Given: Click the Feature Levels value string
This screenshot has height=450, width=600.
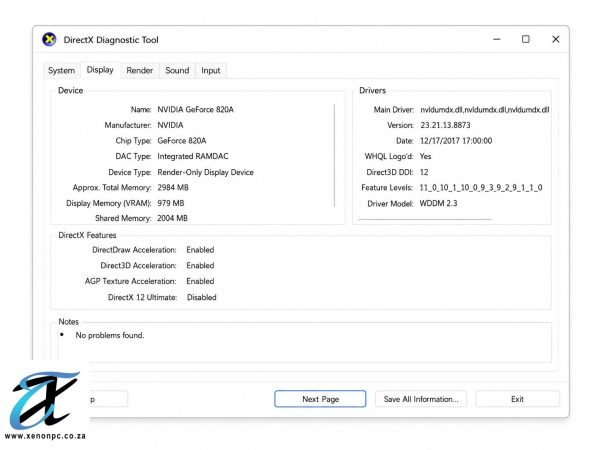Looking at the screenshot, I should click(x=481, y=188).
